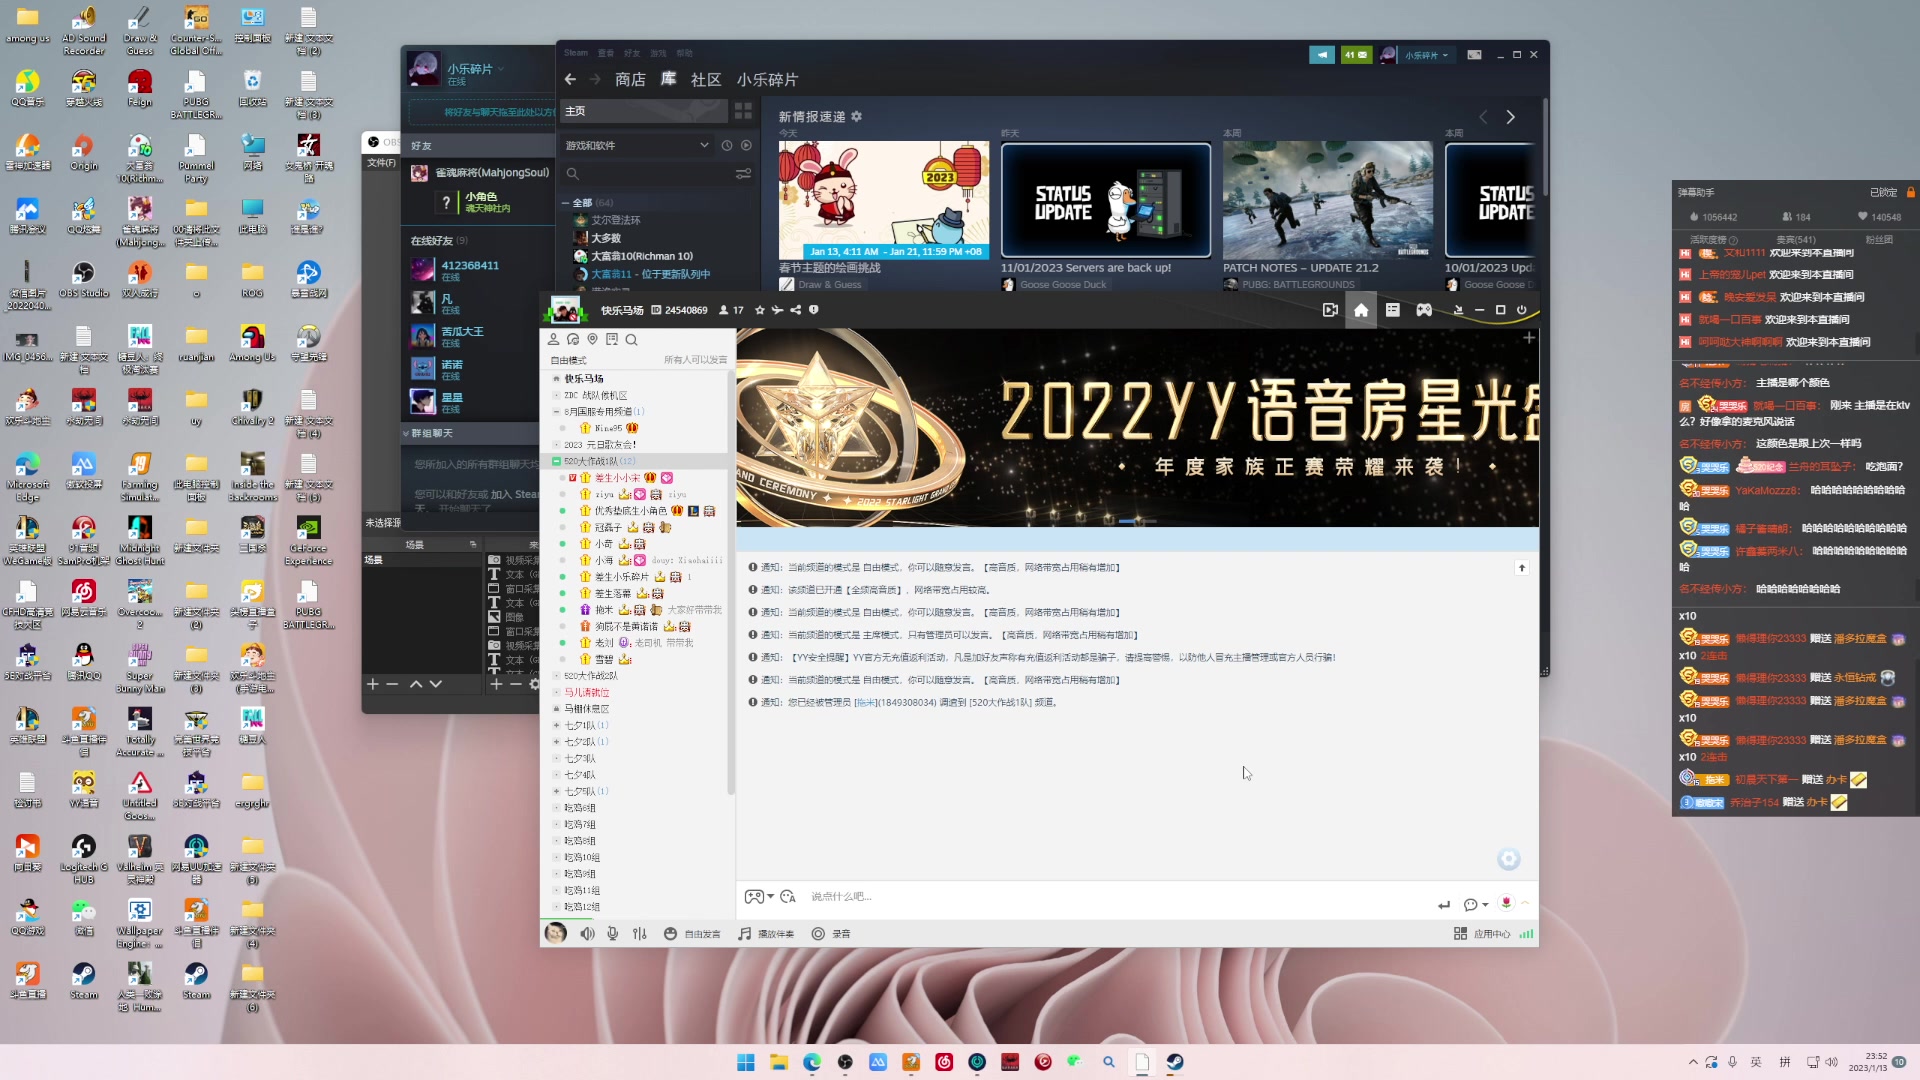Click the airplane icon in YY header
The height and width of the screenshot is (1080, 1920).
(777, 310)
